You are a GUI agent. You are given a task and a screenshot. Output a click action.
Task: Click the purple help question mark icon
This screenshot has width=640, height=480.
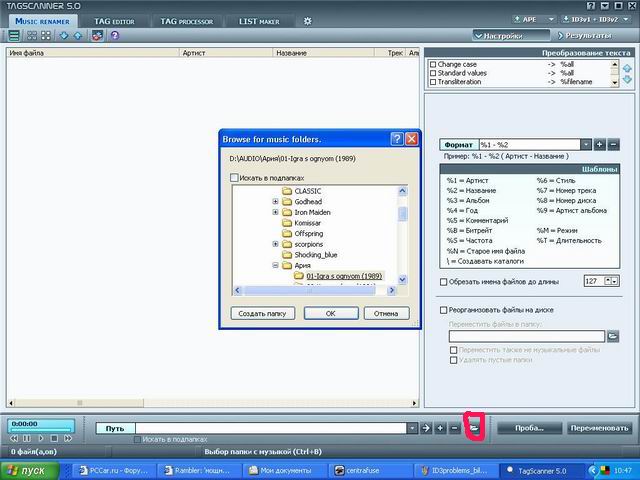pyautogui.click(x=115, y=36)
